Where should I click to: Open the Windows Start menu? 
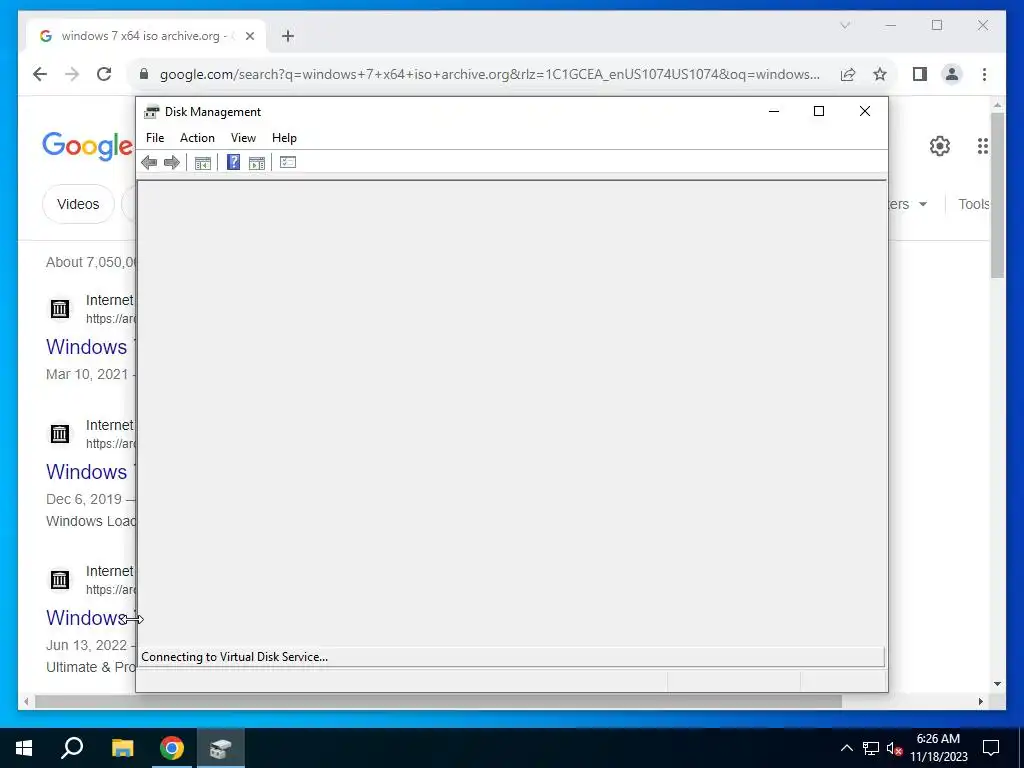[24, 748]
